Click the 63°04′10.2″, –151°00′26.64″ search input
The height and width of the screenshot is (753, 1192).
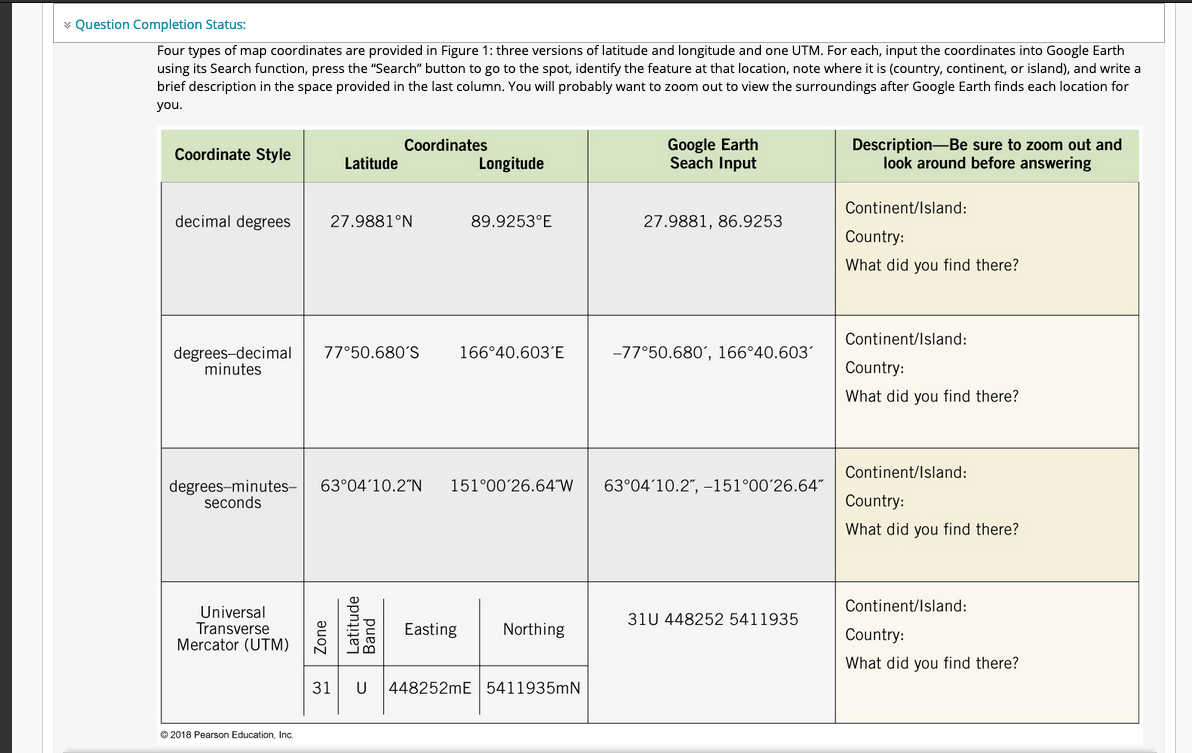click(x=713, y=486)
